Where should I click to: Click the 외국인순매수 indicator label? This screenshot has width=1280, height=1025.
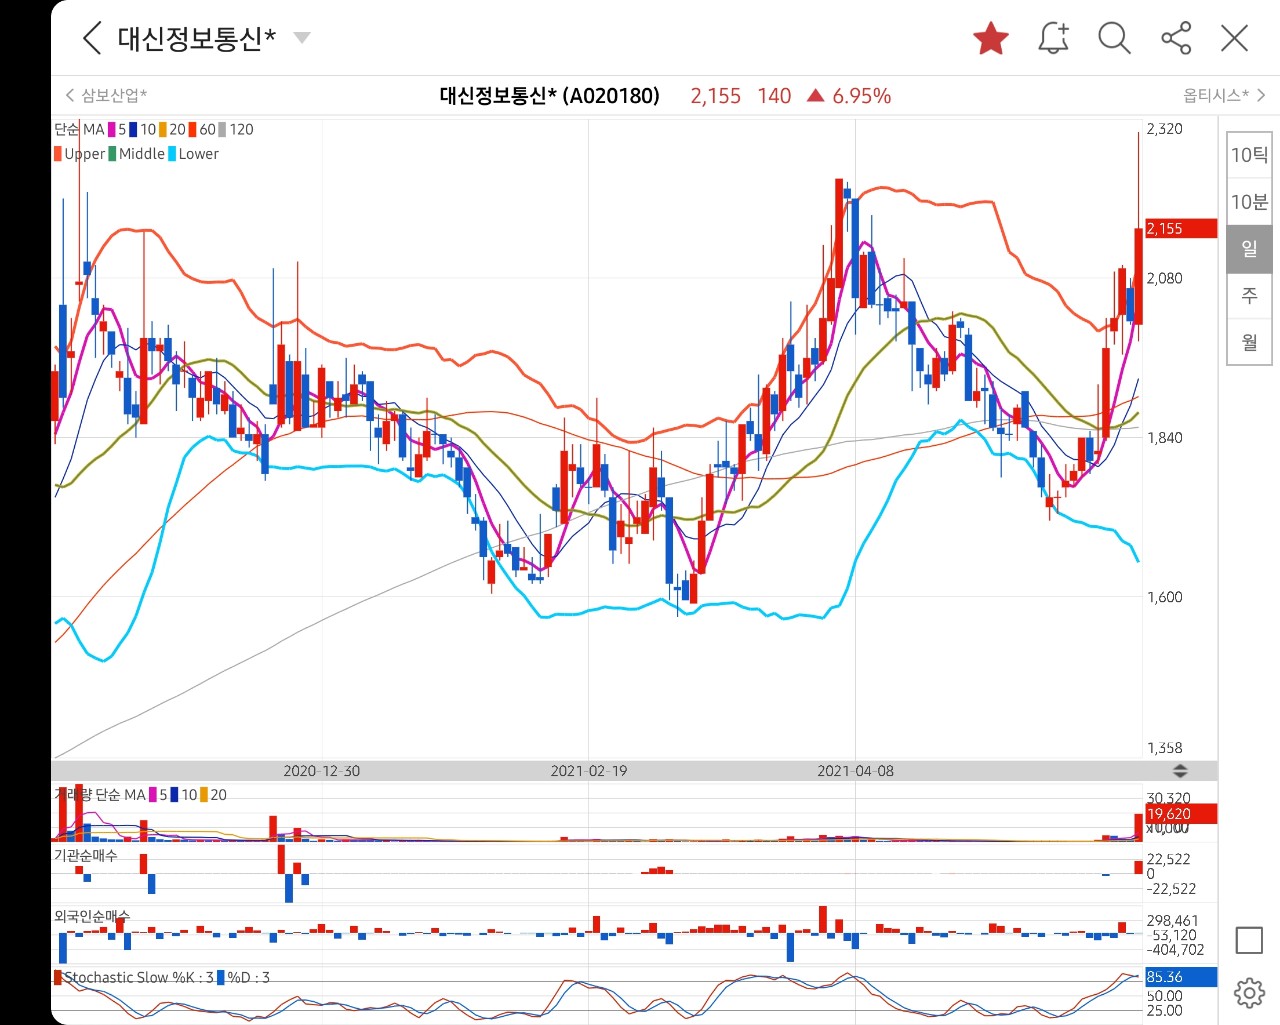point(91,916)
